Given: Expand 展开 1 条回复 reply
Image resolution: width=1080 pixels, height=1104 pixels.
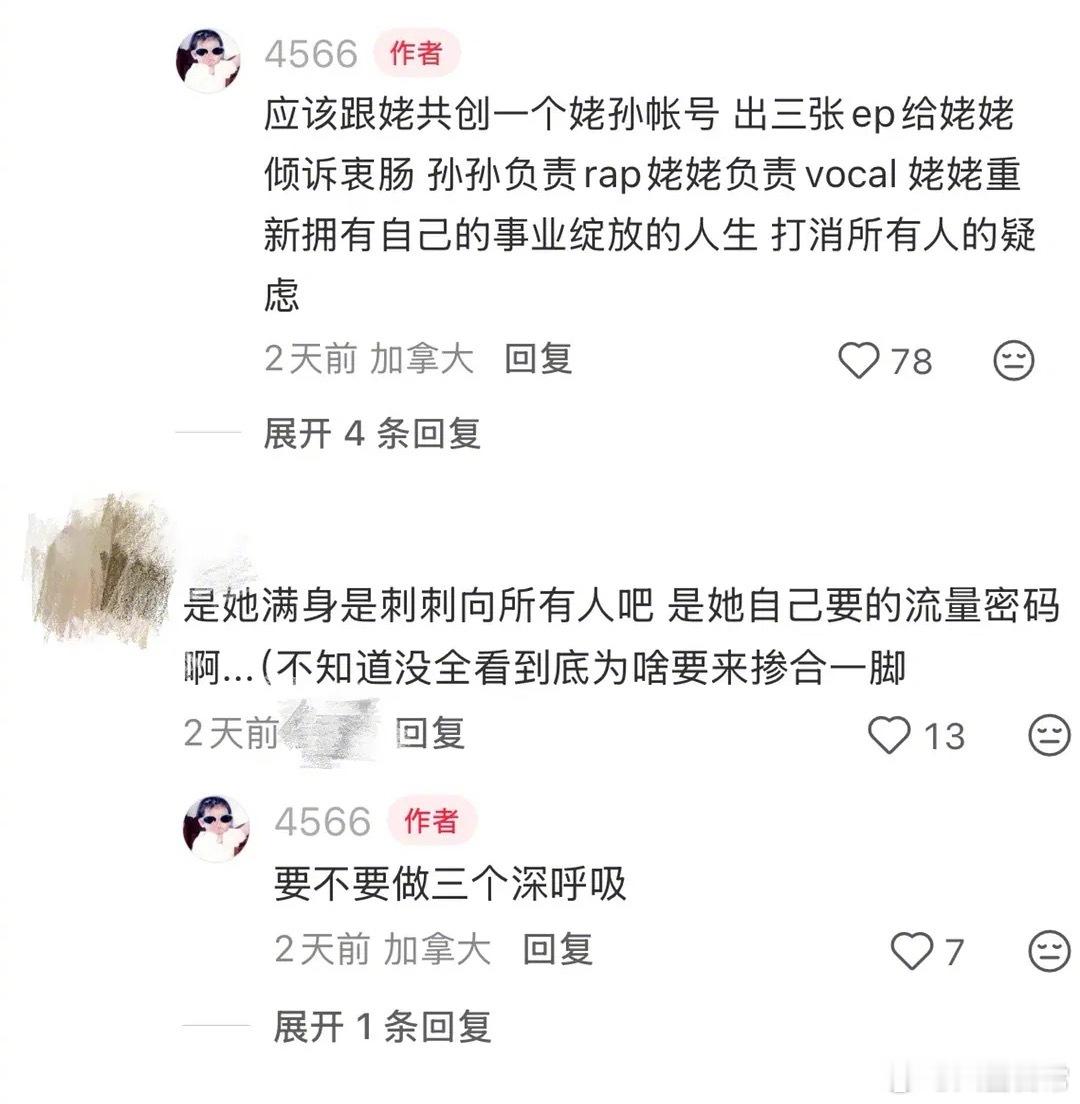Looking at the screenshot, I should [x=382, y=1026].
